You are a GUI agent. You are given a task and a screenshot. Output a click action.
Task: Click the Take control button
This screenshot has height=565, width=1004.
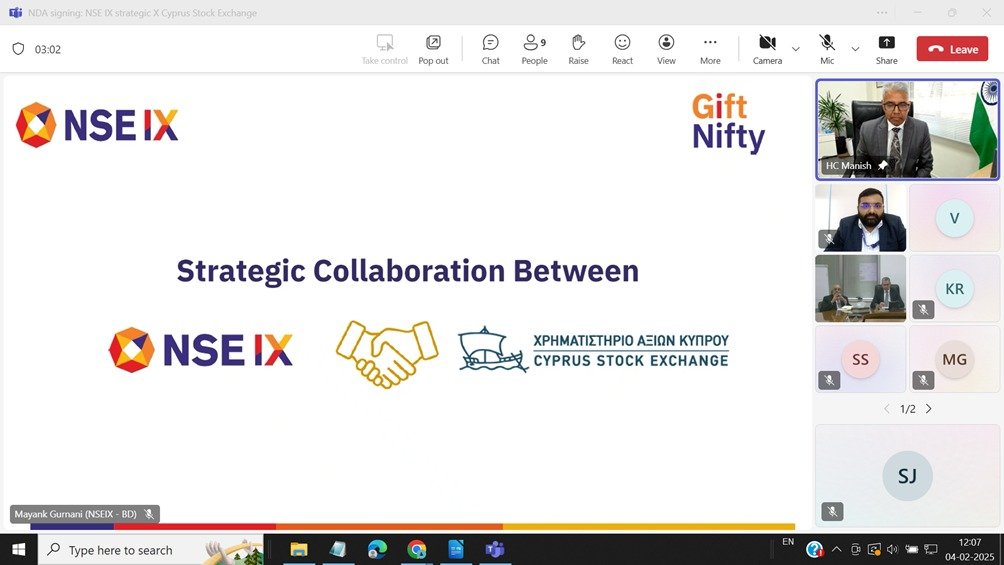[384, 49]
